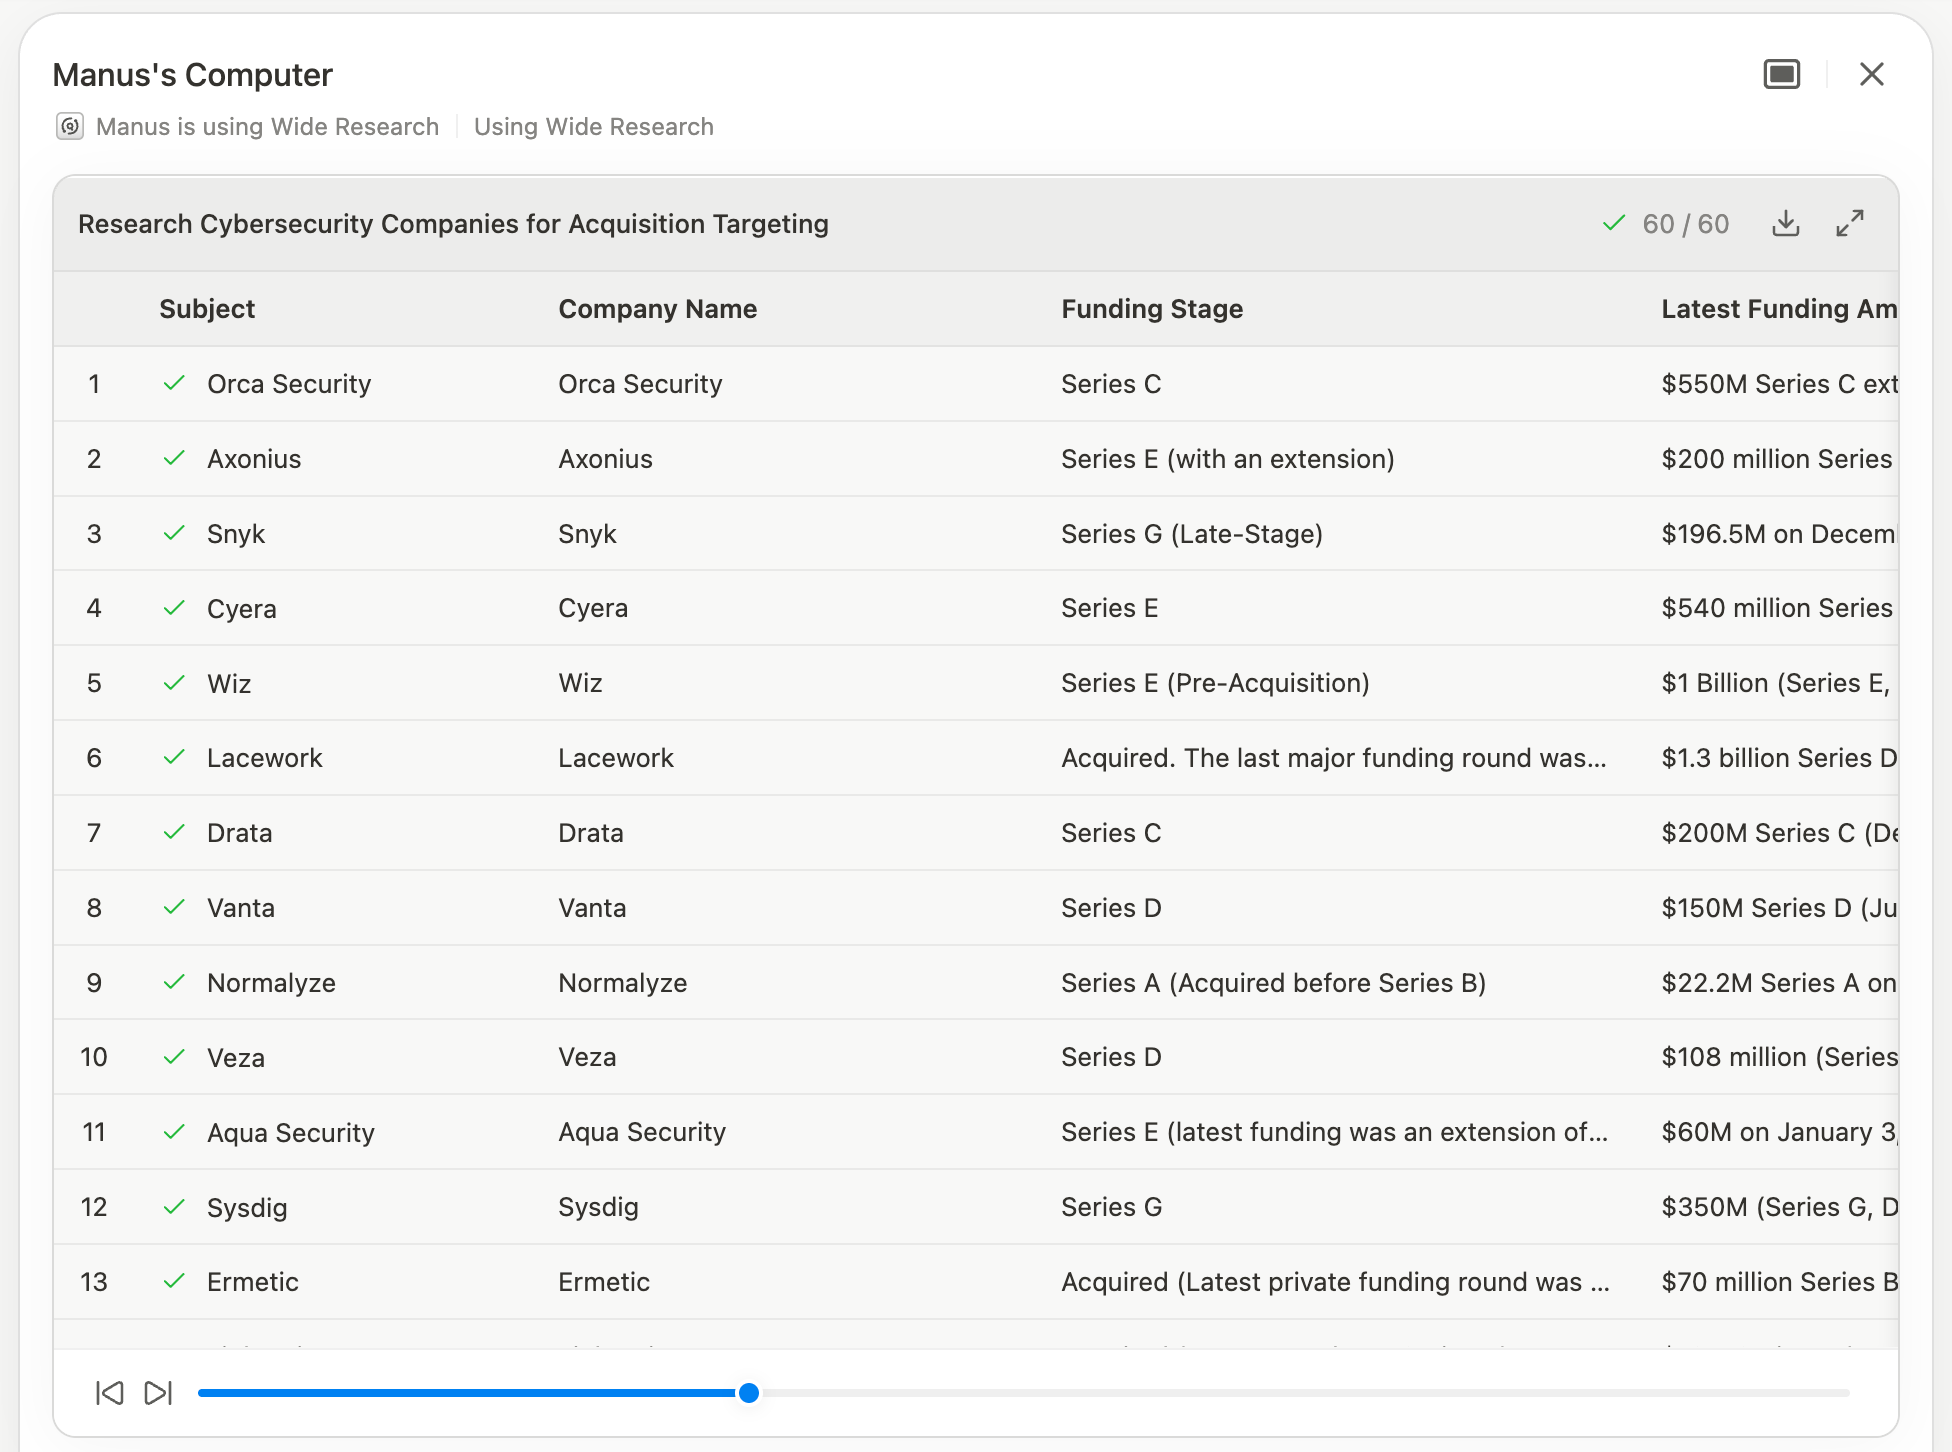Image resolution: width=1952 pixels, height=1452 pixels.
Task: Click the Latest Funding Amount column header
Action: pos(1779,309)
